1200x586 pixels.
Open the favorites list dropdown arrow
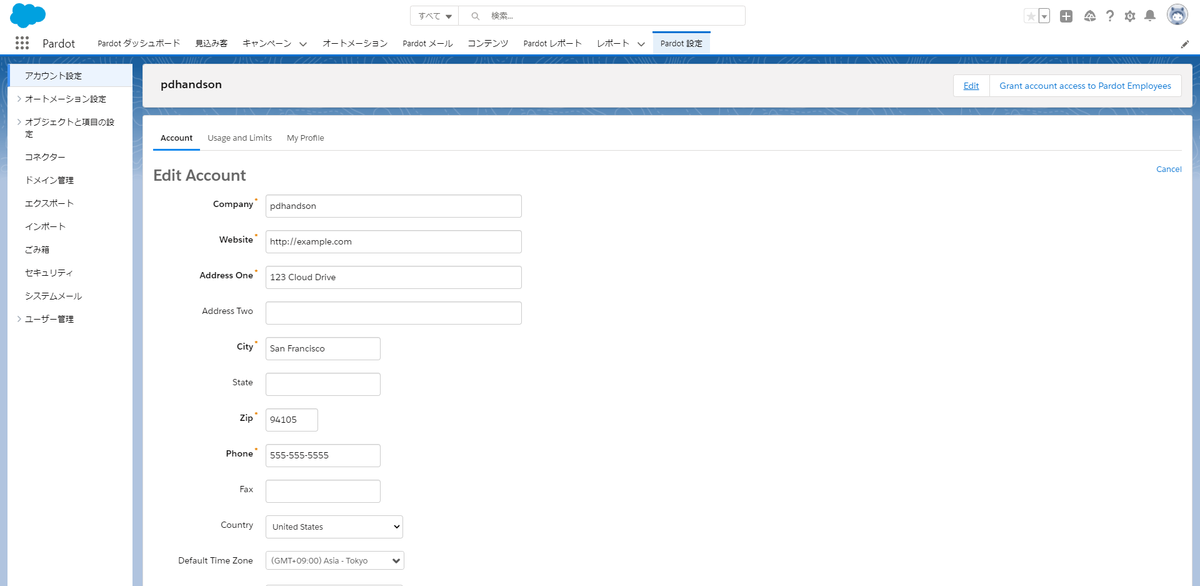(x=1042, y=15)
